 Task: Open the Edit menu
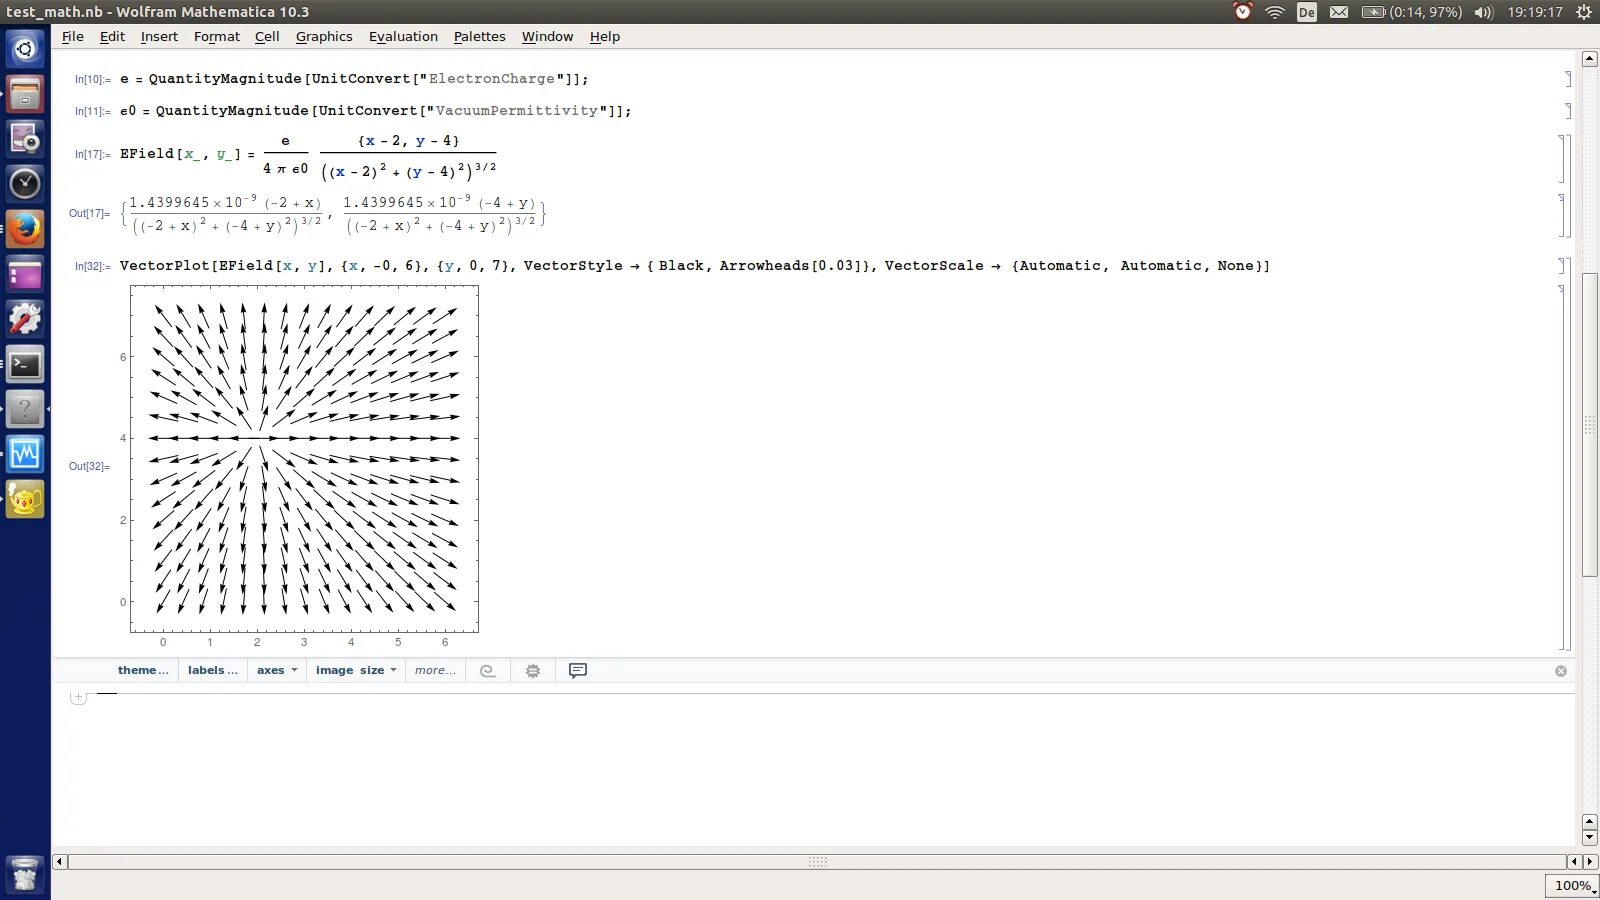tap(112, 36)
